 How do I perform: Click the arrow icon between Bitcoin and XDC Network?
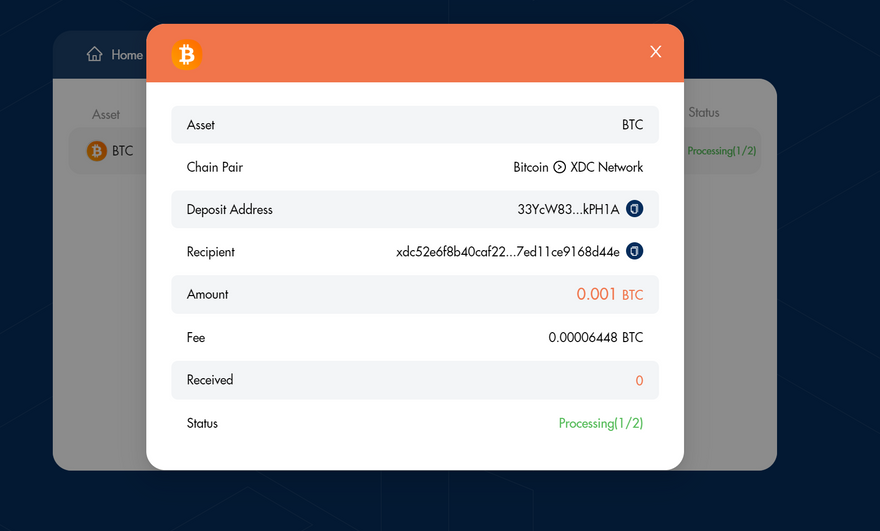click(x=559, y=167)
